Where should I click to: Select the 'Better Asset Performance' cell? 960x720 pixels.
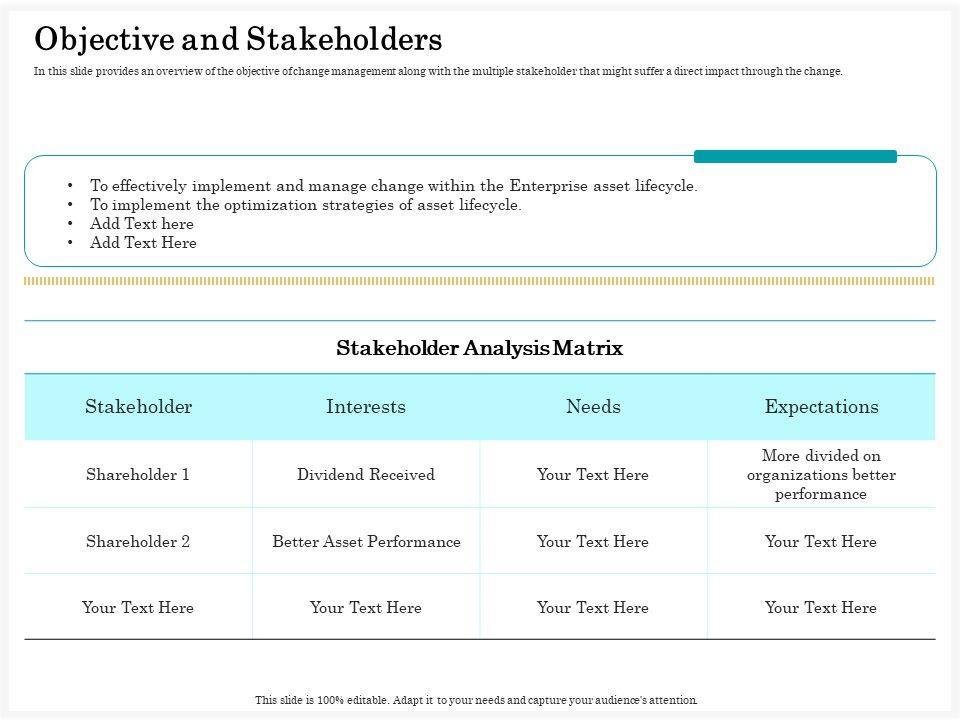(x=366, y=542)
